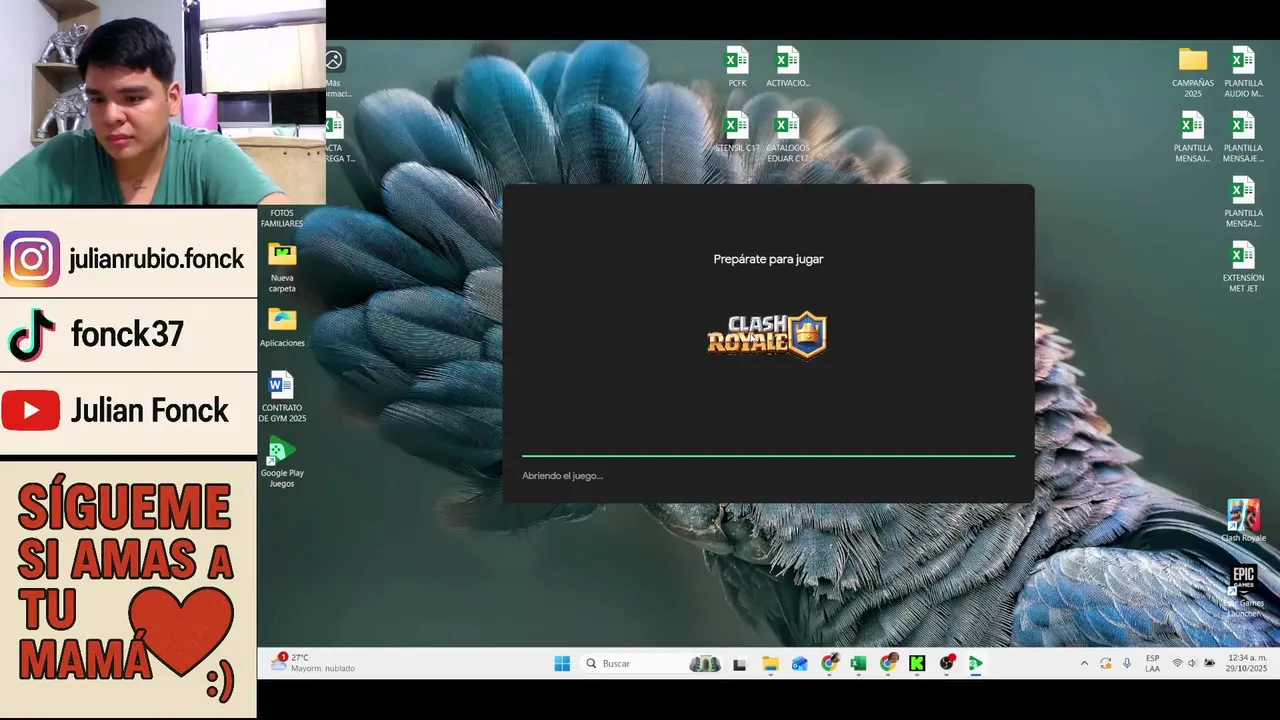Viewport: 1280px width, 720px height.
Task: Open Chrome icon between Excel and Kick
Action: pos(888,663)
